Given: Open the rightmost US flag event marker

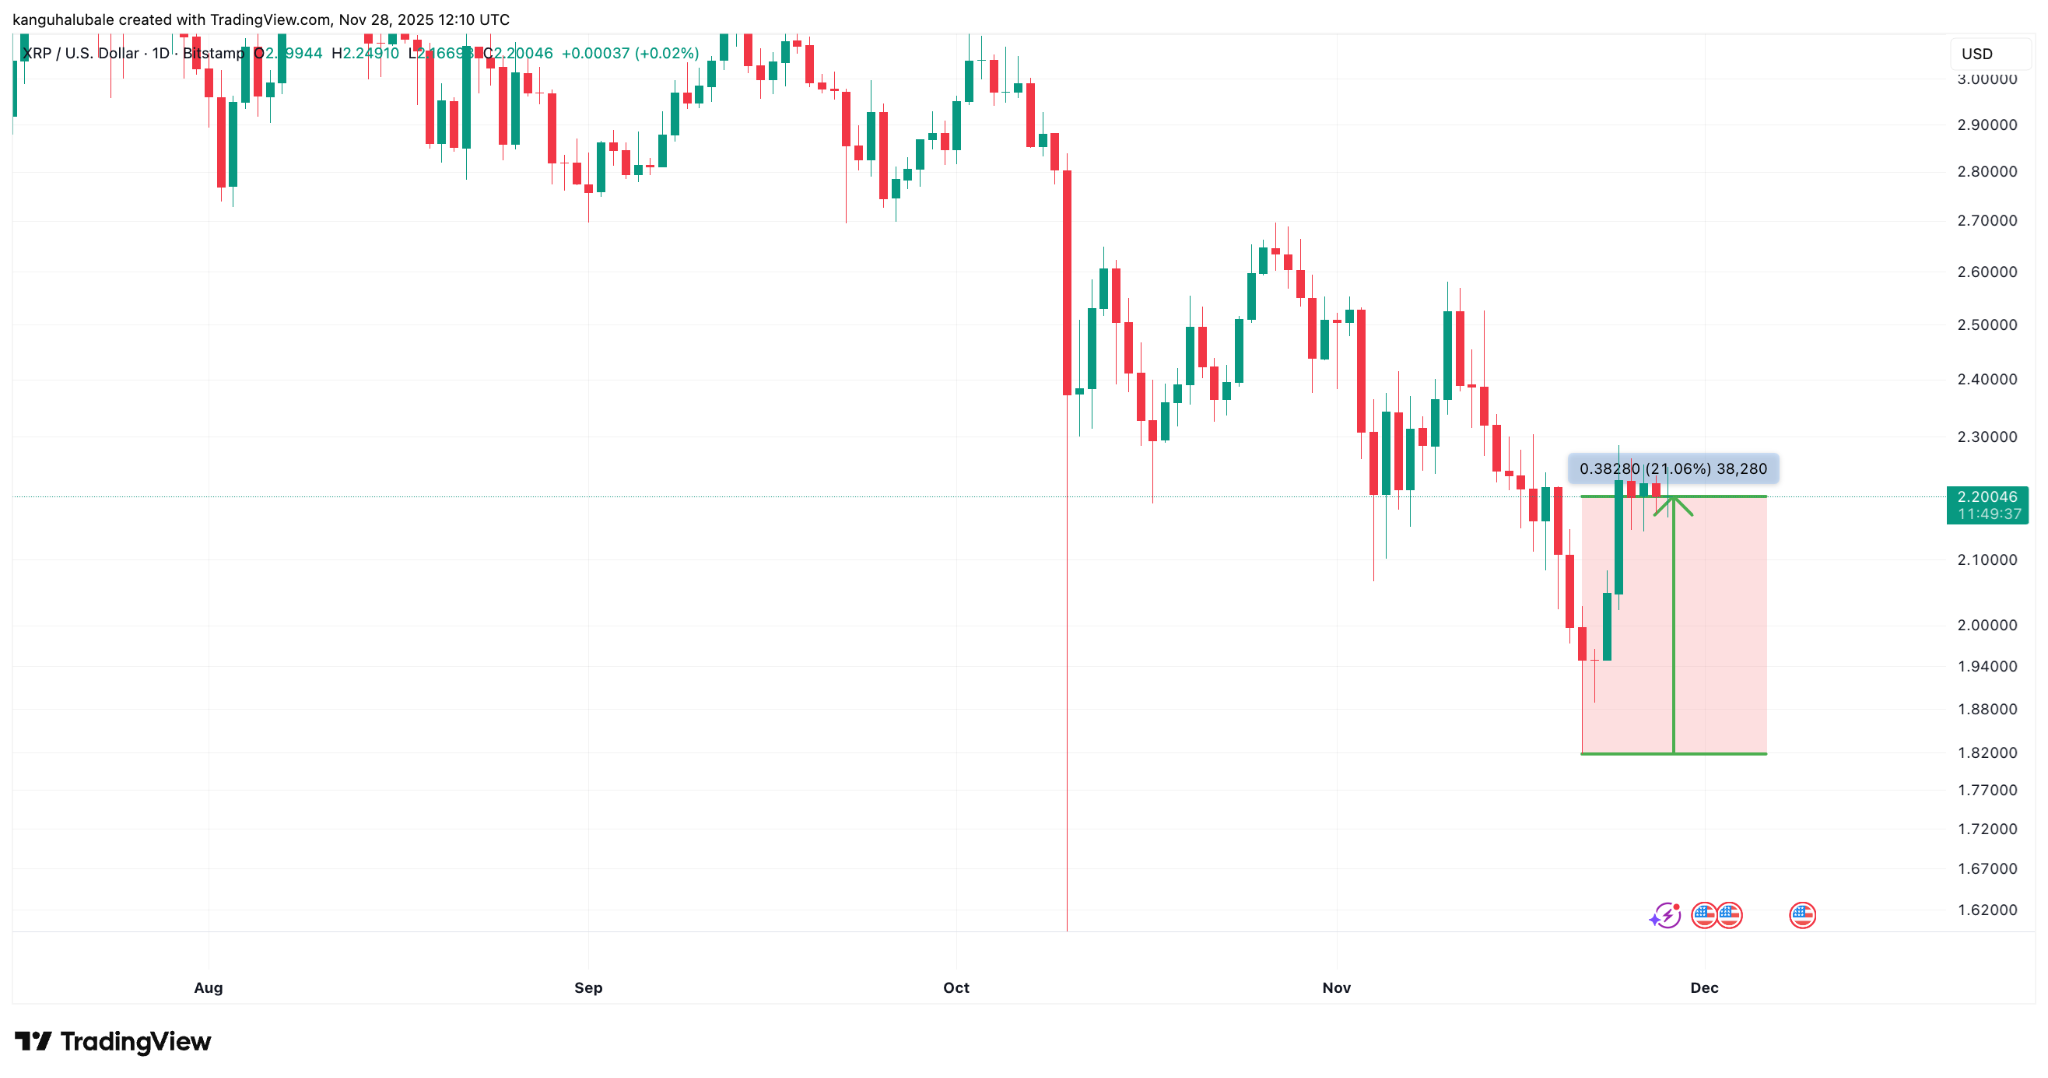Looking at the screenshot, I should click(1802, 915).
